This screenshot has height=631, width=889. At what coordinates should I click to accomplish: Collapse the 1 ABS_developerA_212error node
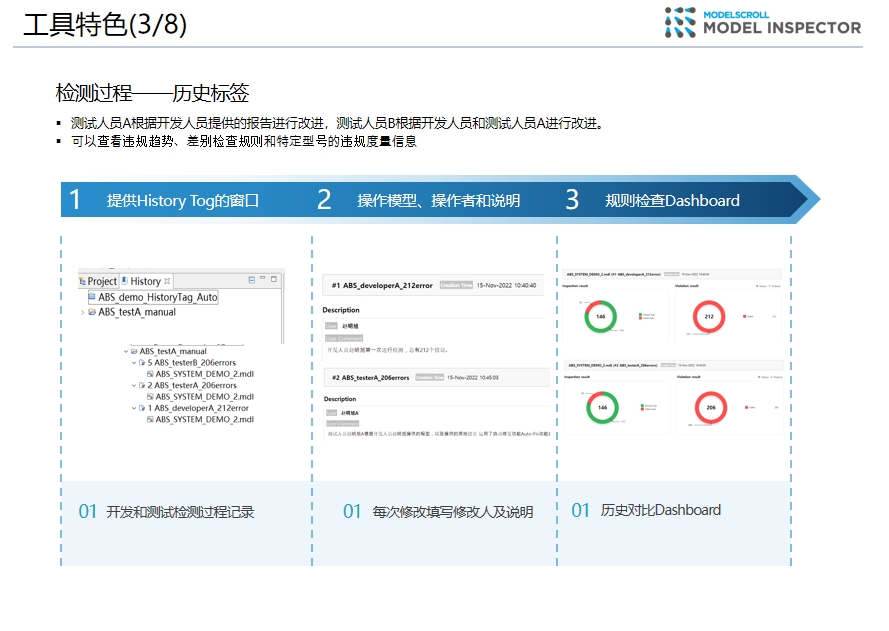tap(134, 408)
